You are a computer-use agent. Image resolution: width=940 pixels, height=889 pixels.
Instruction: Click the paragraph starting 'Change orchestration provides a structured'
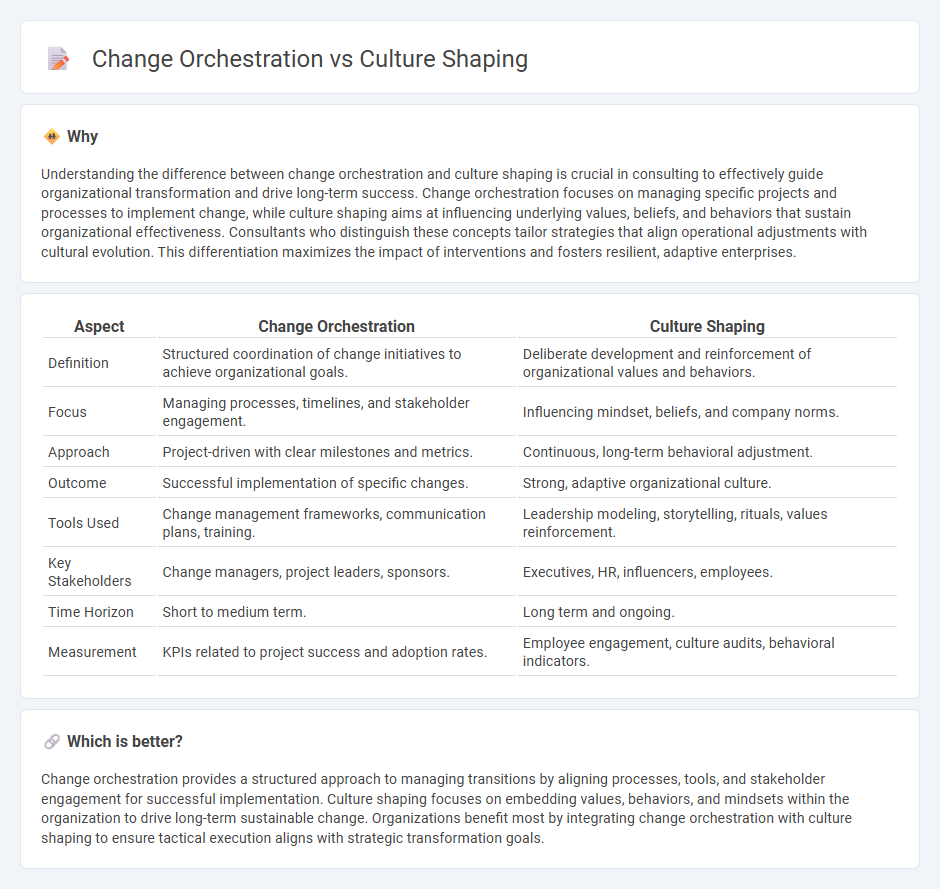[x=447, y=808]
